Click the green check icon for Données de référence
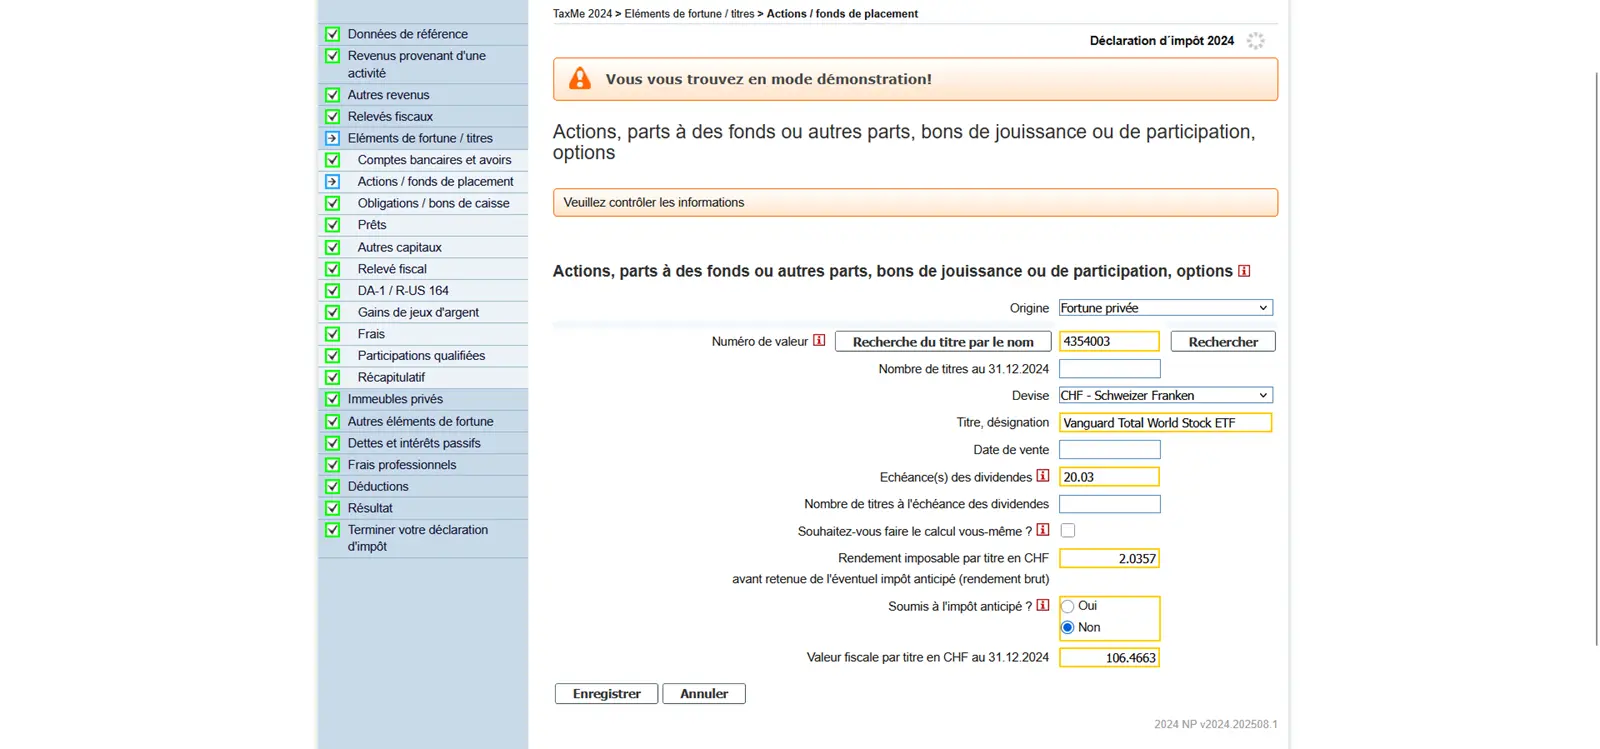This screenshot has height=749, width=1600. [x=333, y=34]
